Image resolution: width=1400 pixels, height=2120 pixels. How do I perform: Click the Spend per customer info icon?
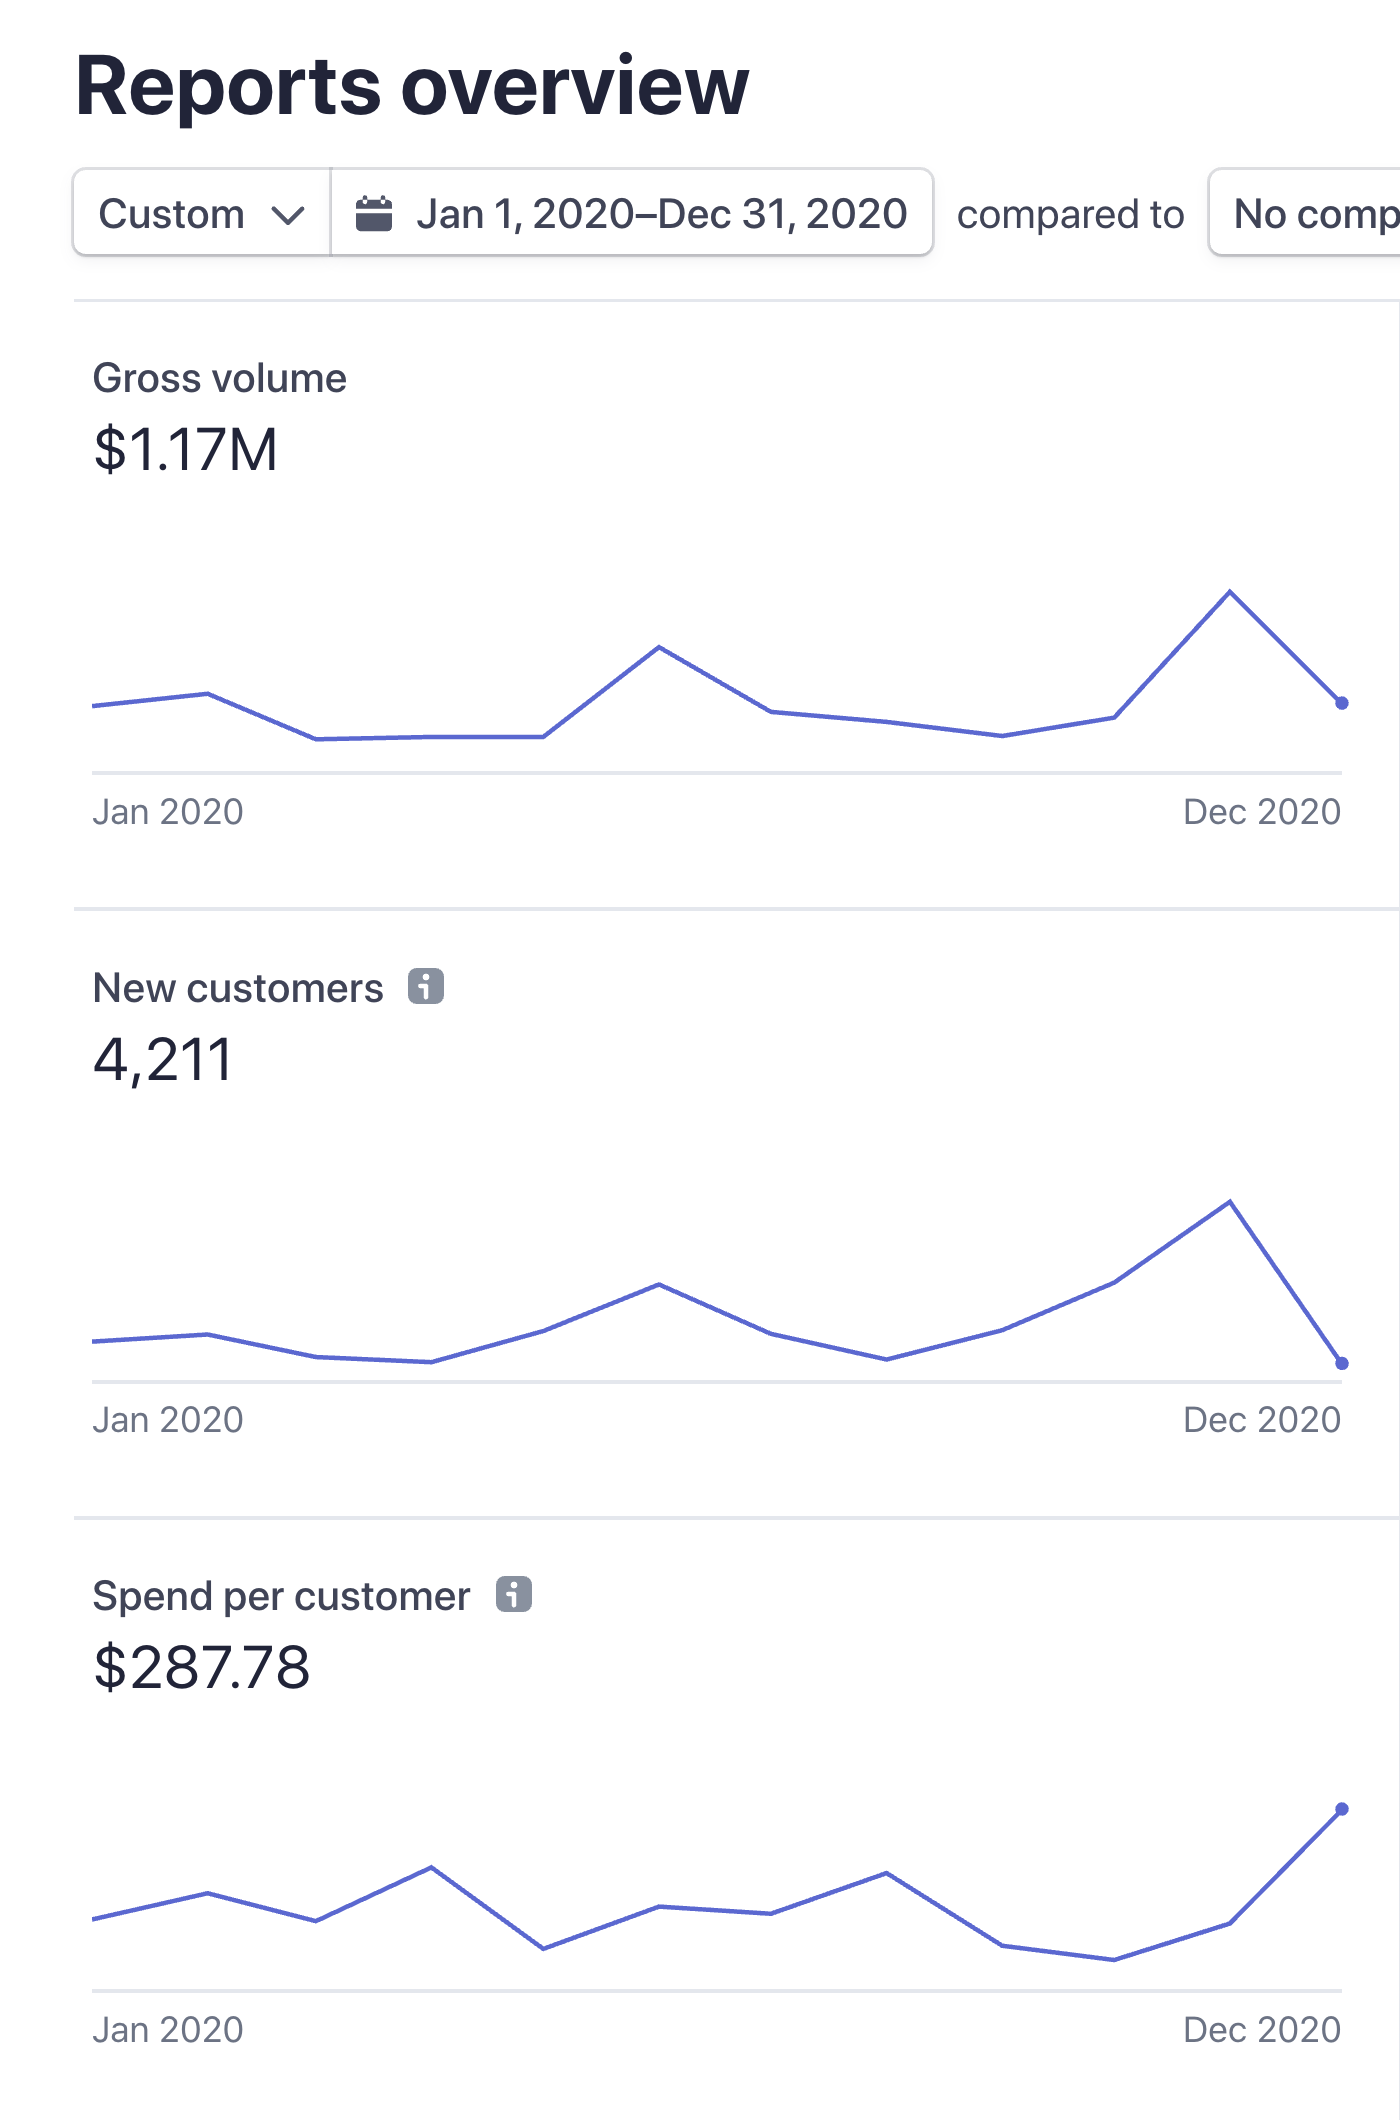[514, 1595]
